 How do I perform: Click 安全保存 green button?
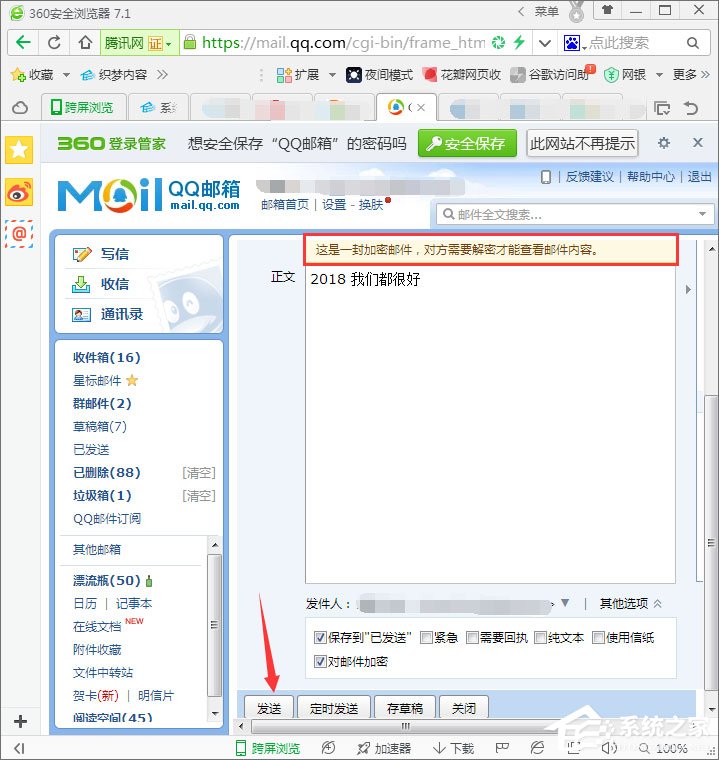pos(467,143)
